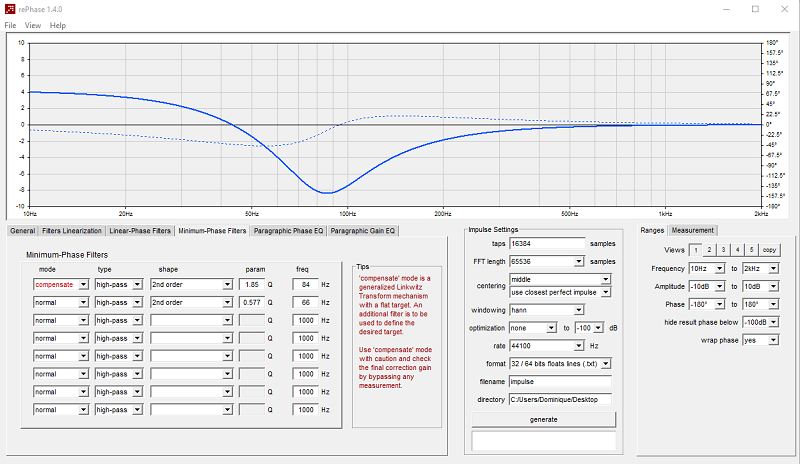The height and width of the screenshot is (464, 800).
Task: Open type dropdown in the 84 Hz filter row
Action: (118, 284)
